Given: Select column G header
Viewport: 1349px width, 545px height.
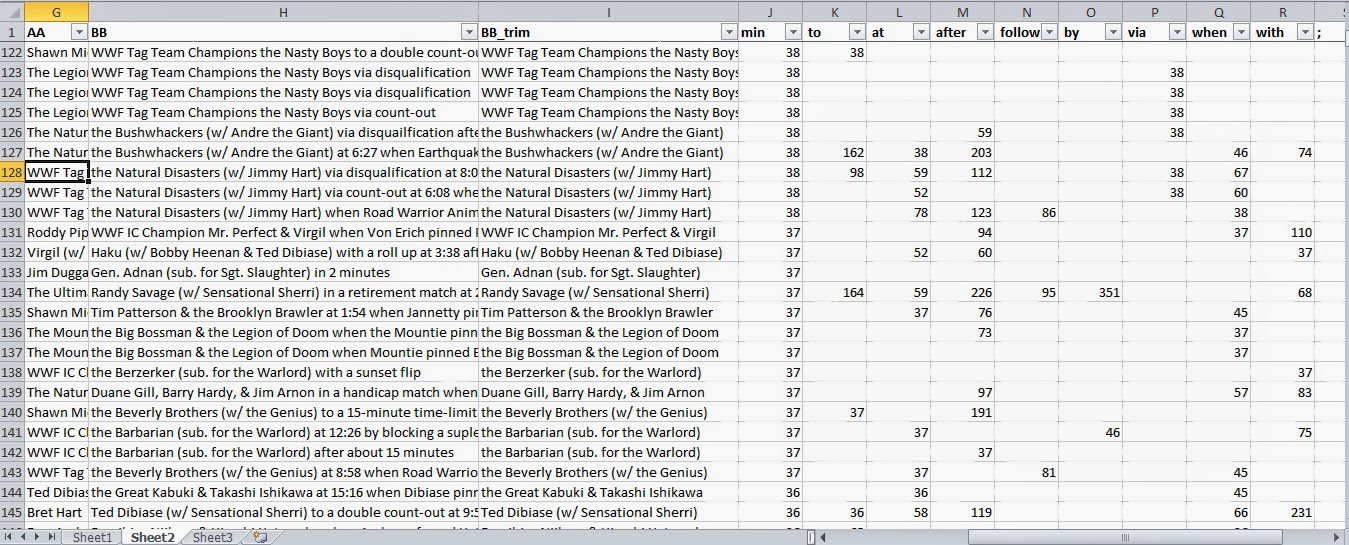Looking at the screenshot, I should click(x=56, y=11).
